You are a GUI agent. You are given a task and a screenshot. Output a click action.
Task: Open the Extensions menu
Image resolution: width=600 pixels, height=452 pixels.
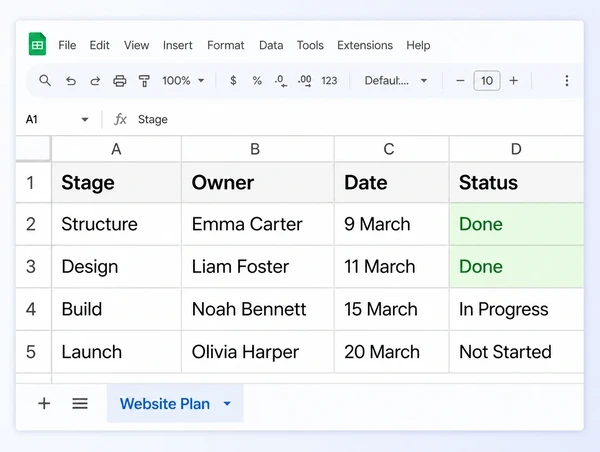[x=365, y=45]
